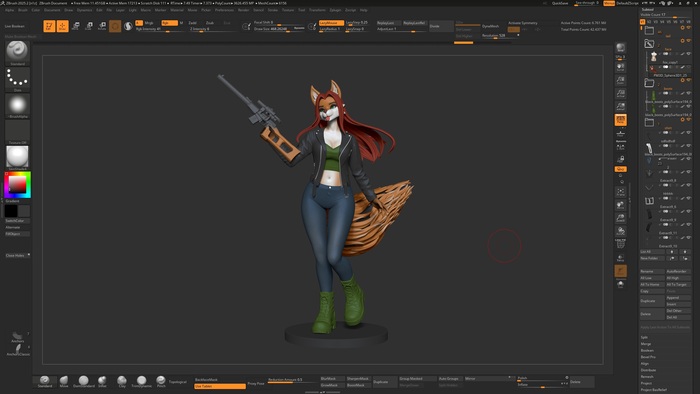Image resolution: width=700 pixels, height=394 pixels.
Task: Click Append button in Subtool panel
Action: [678, 298]
